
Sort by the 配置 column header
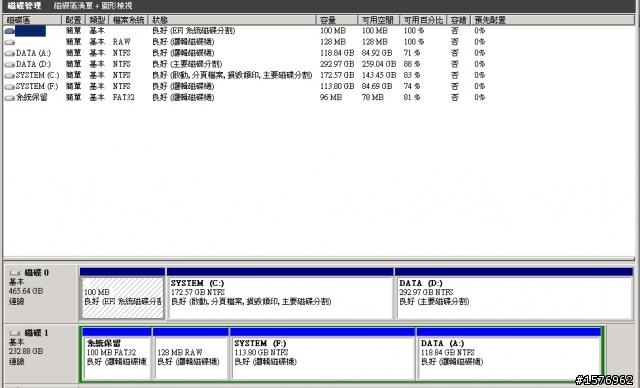pos(73,20)
